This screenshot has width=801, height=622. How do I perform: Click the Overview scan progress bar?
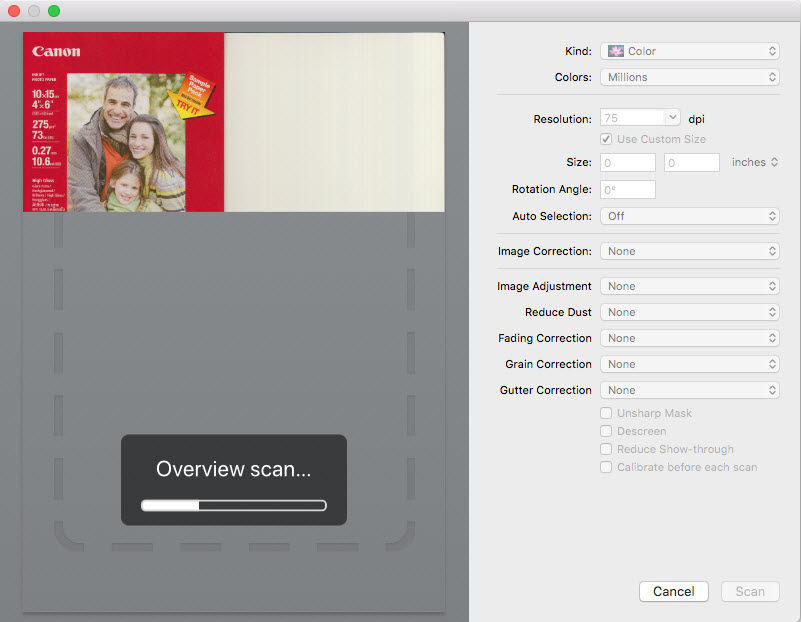[233, 506]
